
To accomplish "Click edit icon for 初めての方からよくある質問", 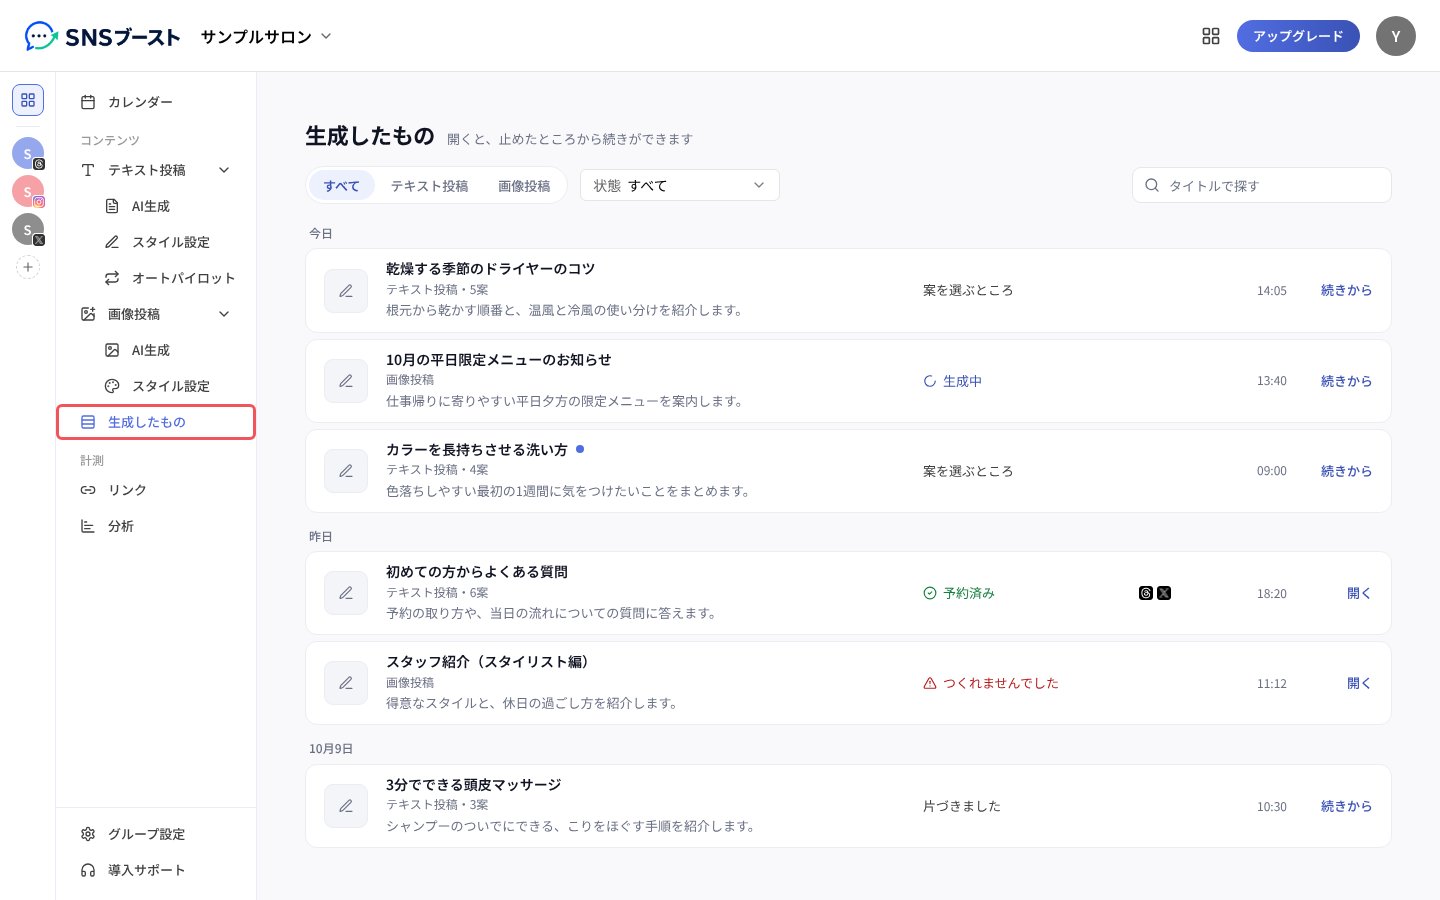I will click(x=346, y=593).
